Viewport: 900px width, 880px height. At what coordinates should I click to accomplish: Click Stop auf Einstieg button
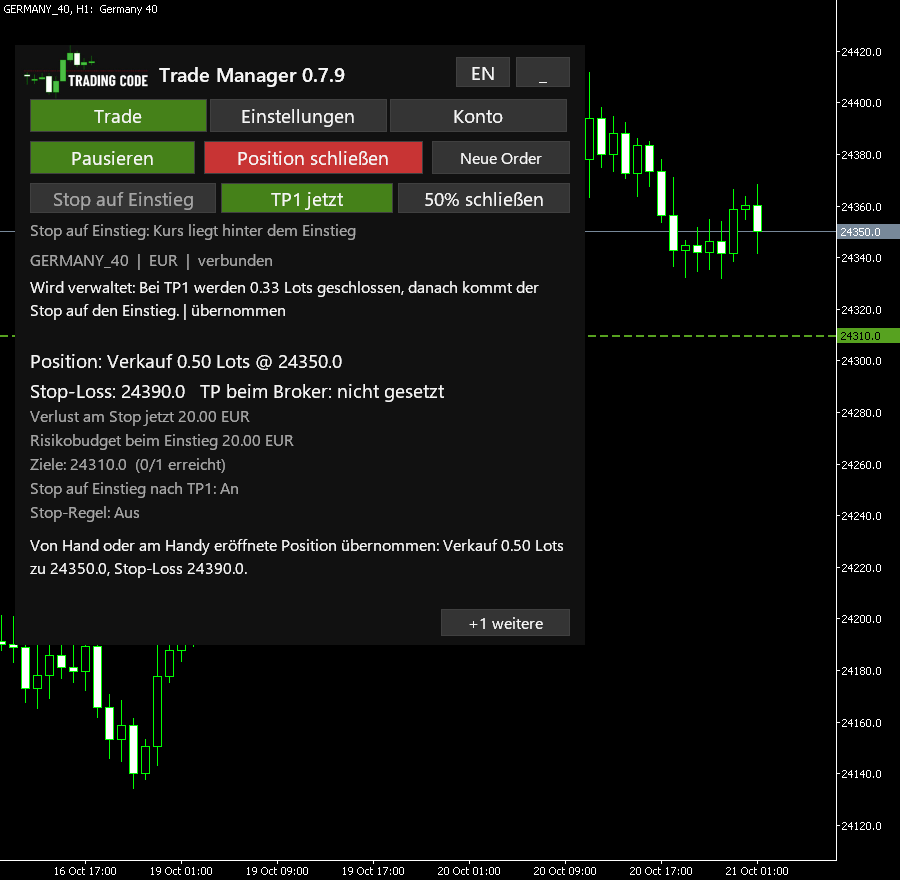click(123, 199)
